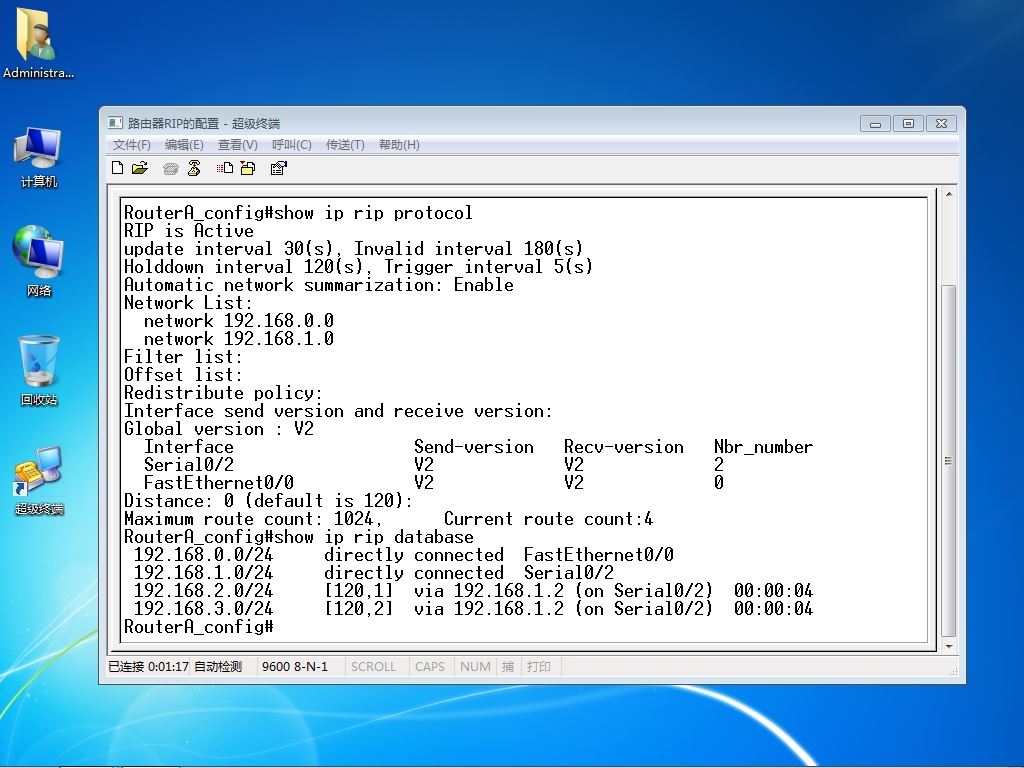Click the Nbr_number column header
Screen dimensions: 1024x768
point(763,447)
